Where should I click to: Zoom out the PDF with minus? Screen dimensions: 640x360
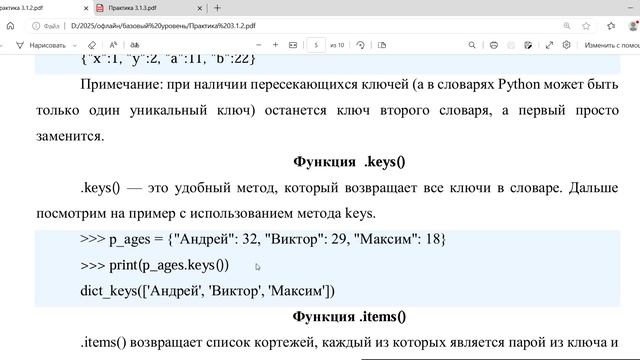click(258, 45)
